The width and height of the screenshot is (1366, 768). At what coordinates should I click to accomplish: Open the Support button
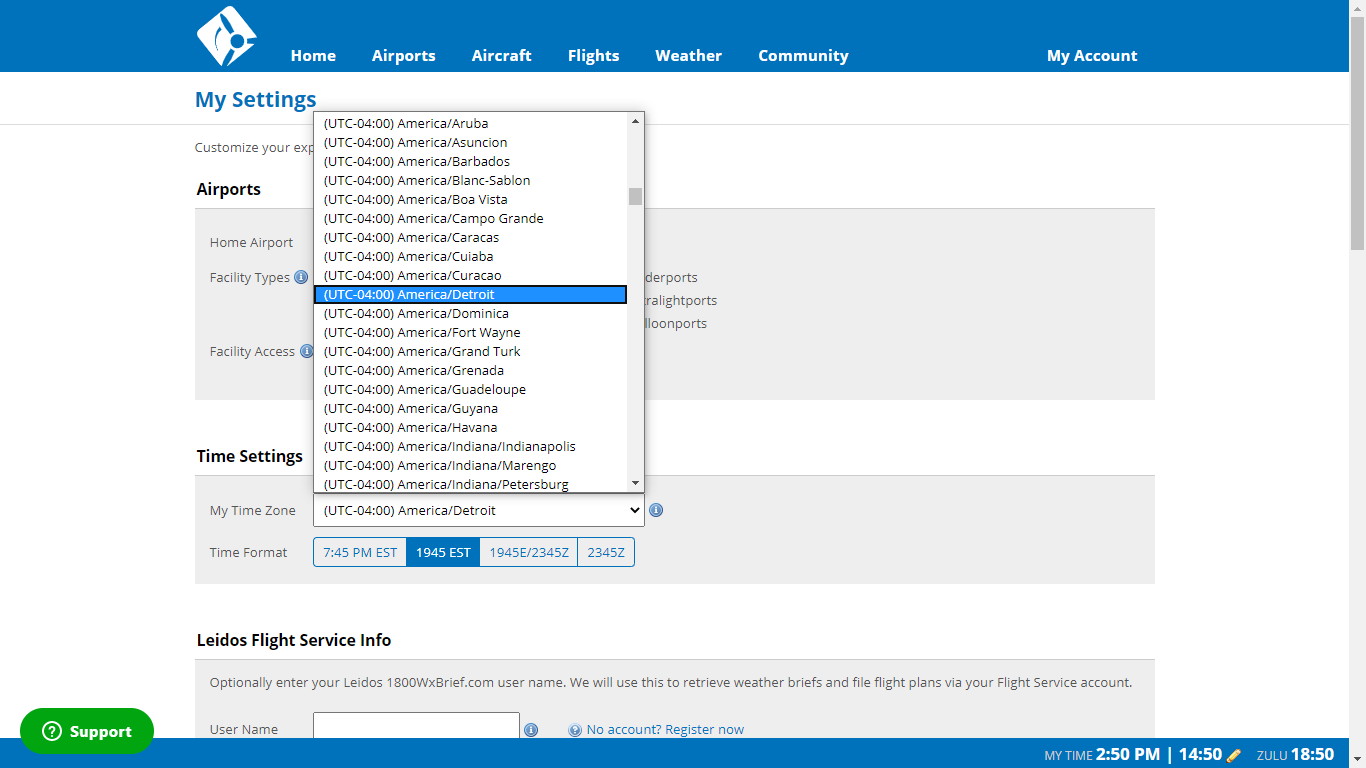pos(87,731)
